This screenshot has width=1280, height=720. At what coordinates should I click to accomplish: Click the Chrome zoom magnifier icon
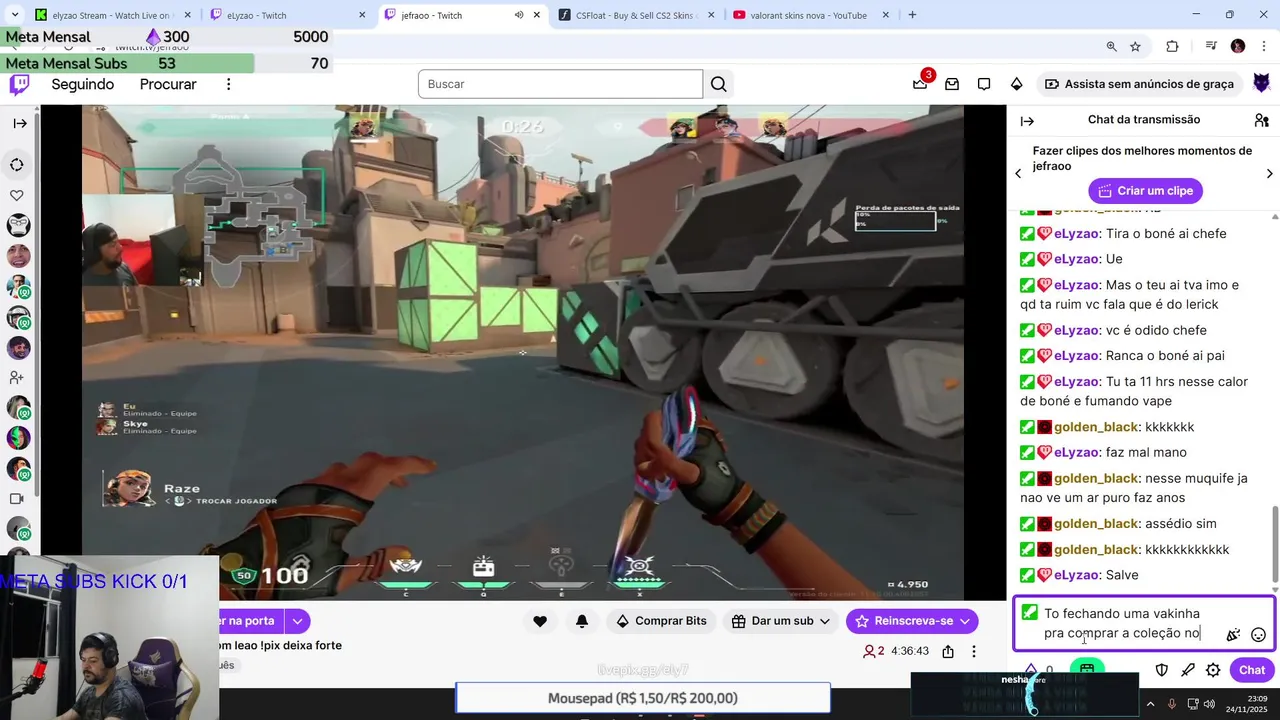coord(1111,46)
